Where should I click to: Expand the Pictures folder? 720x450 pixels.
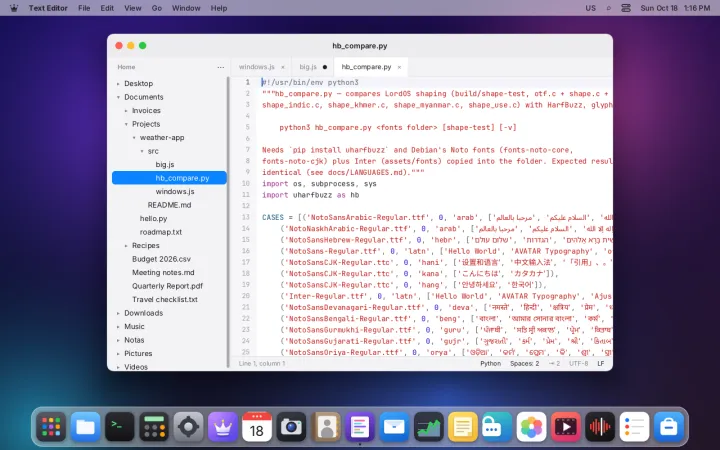pyautogui.click(x=118, y=354)
